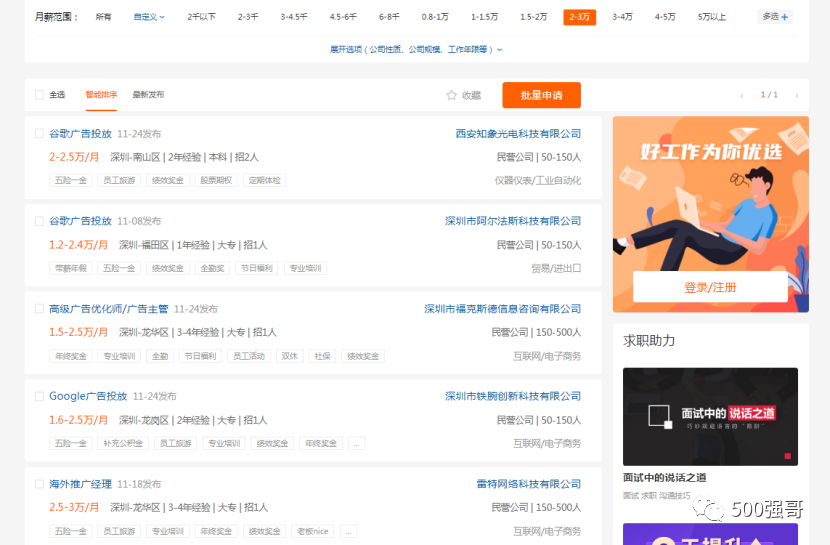Click the star icon next to 收藏
The width and height of the screenshot is (830, 545).
point(451,95)
